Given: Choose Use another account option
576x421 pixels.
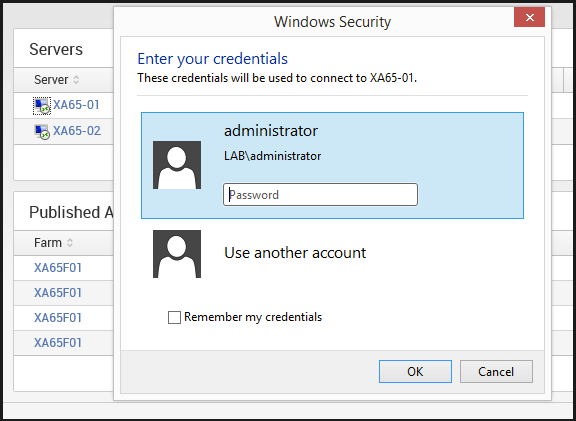Looking at the screenshot, I should [x=295, y=253].
